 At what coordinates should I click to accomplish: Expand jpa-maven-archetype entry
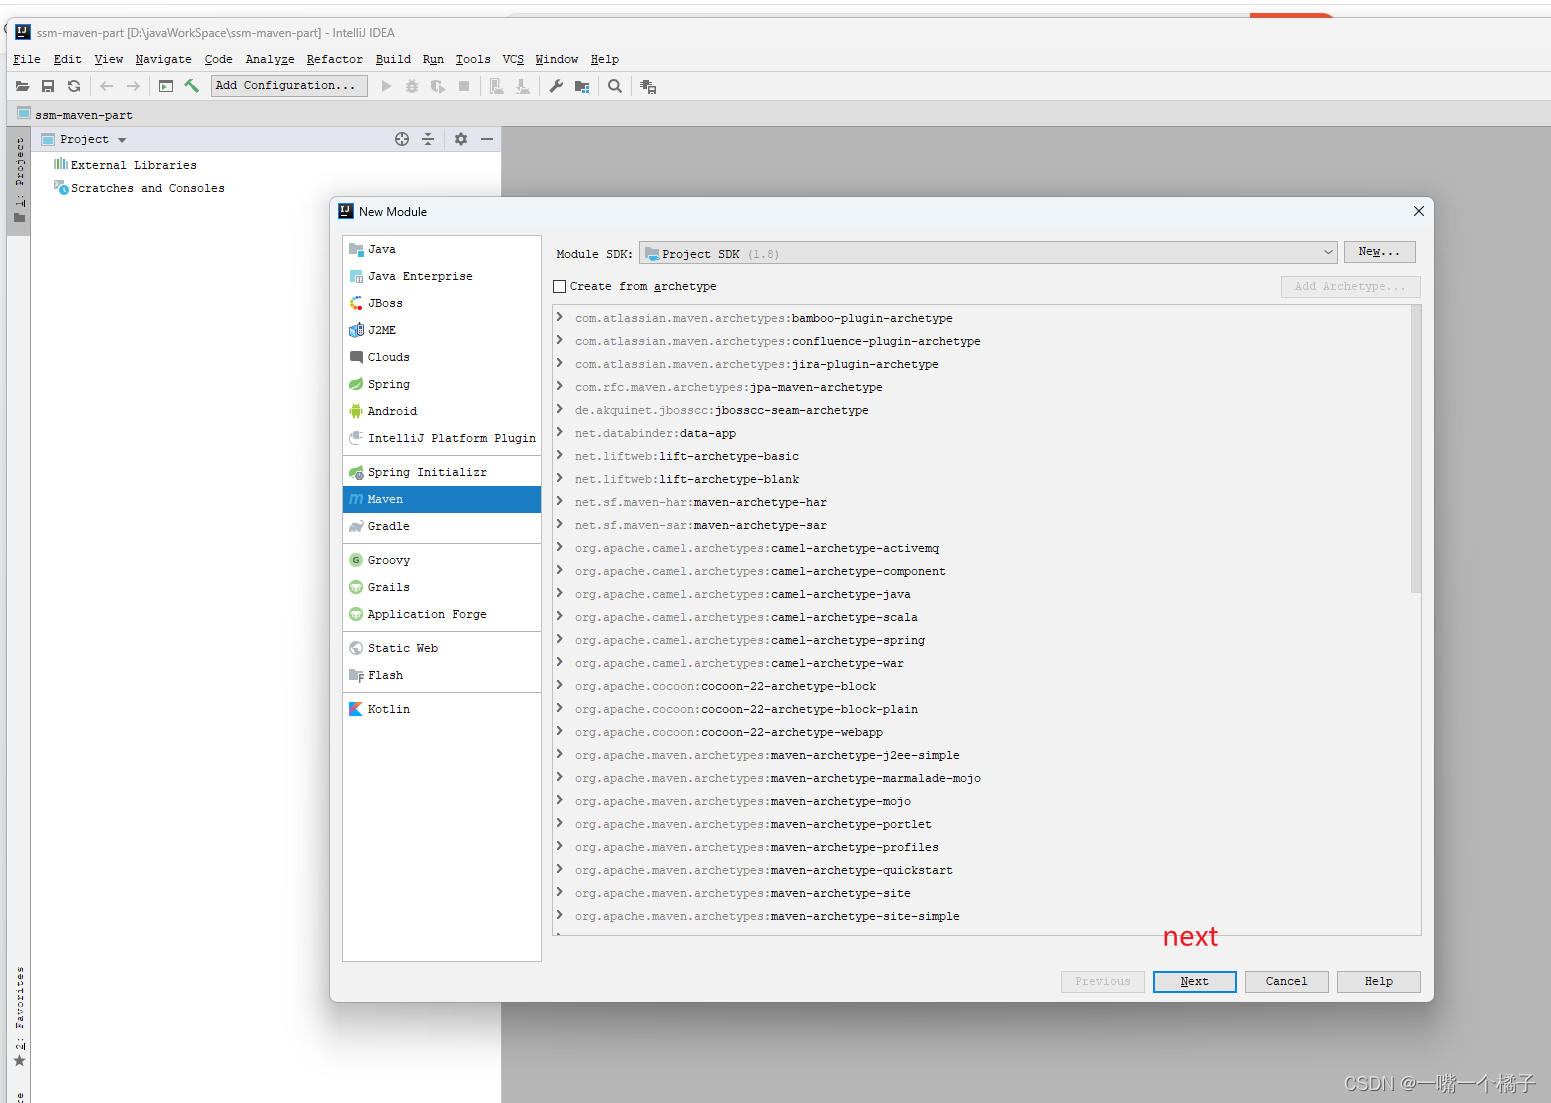(560, 386)
